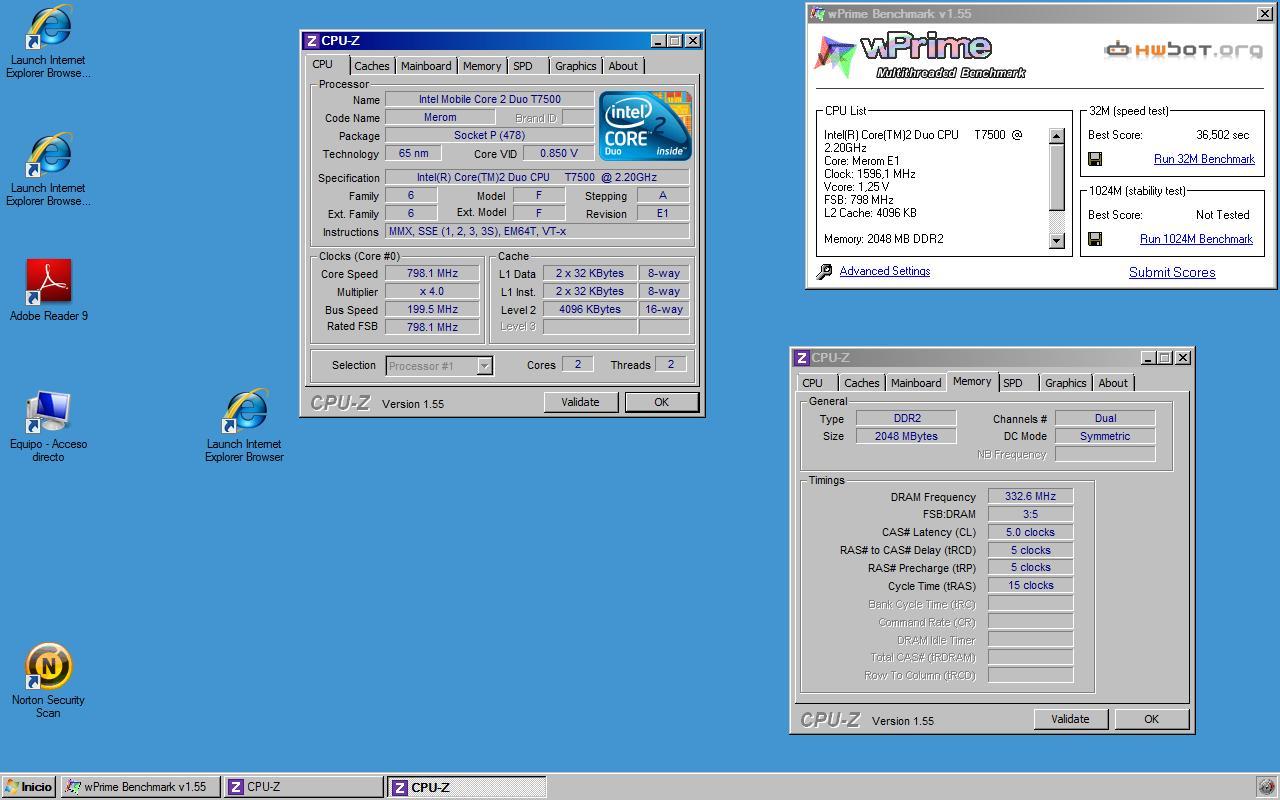This screenshot has width=1280, height=800.
Task: Click the Level 2 cache 4096 KBytes value
Action: (590, 309)
